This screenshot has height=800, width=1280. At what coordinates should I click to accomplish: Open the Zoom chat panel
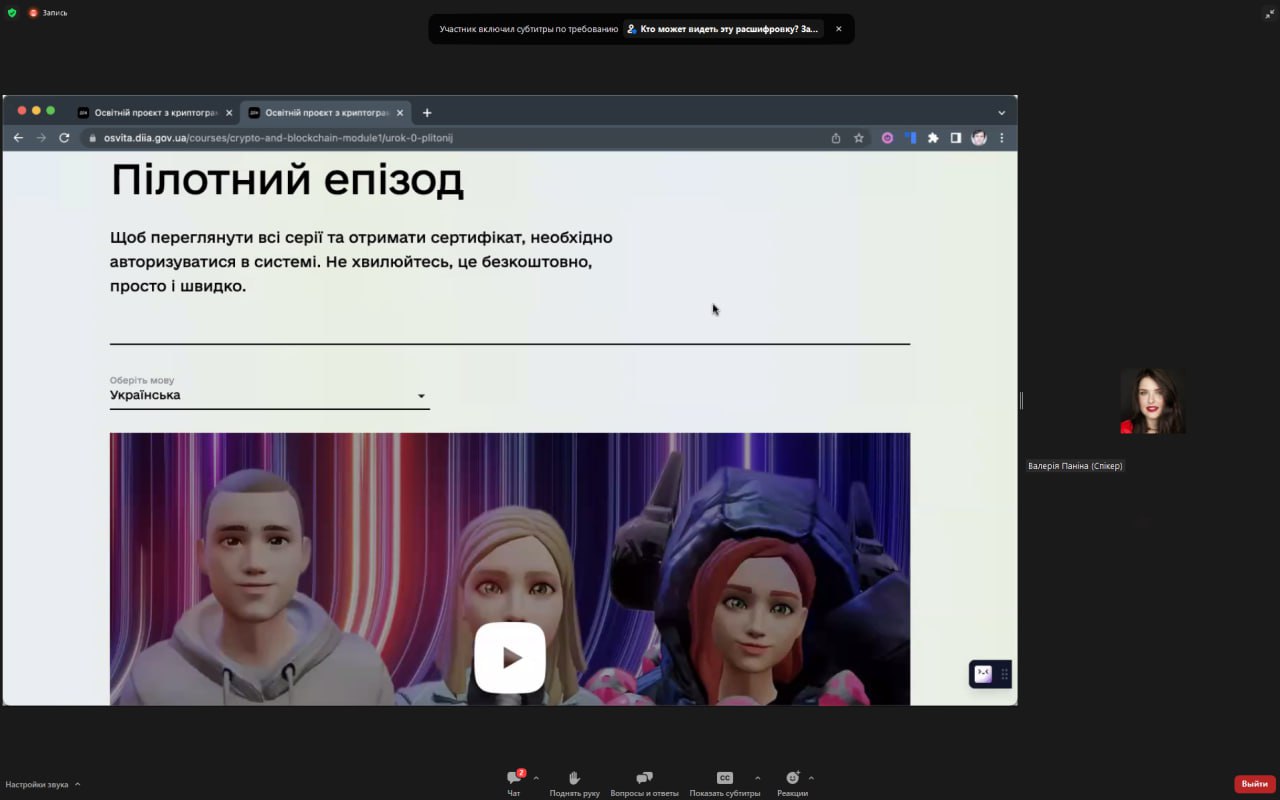[x=514, y=782]
